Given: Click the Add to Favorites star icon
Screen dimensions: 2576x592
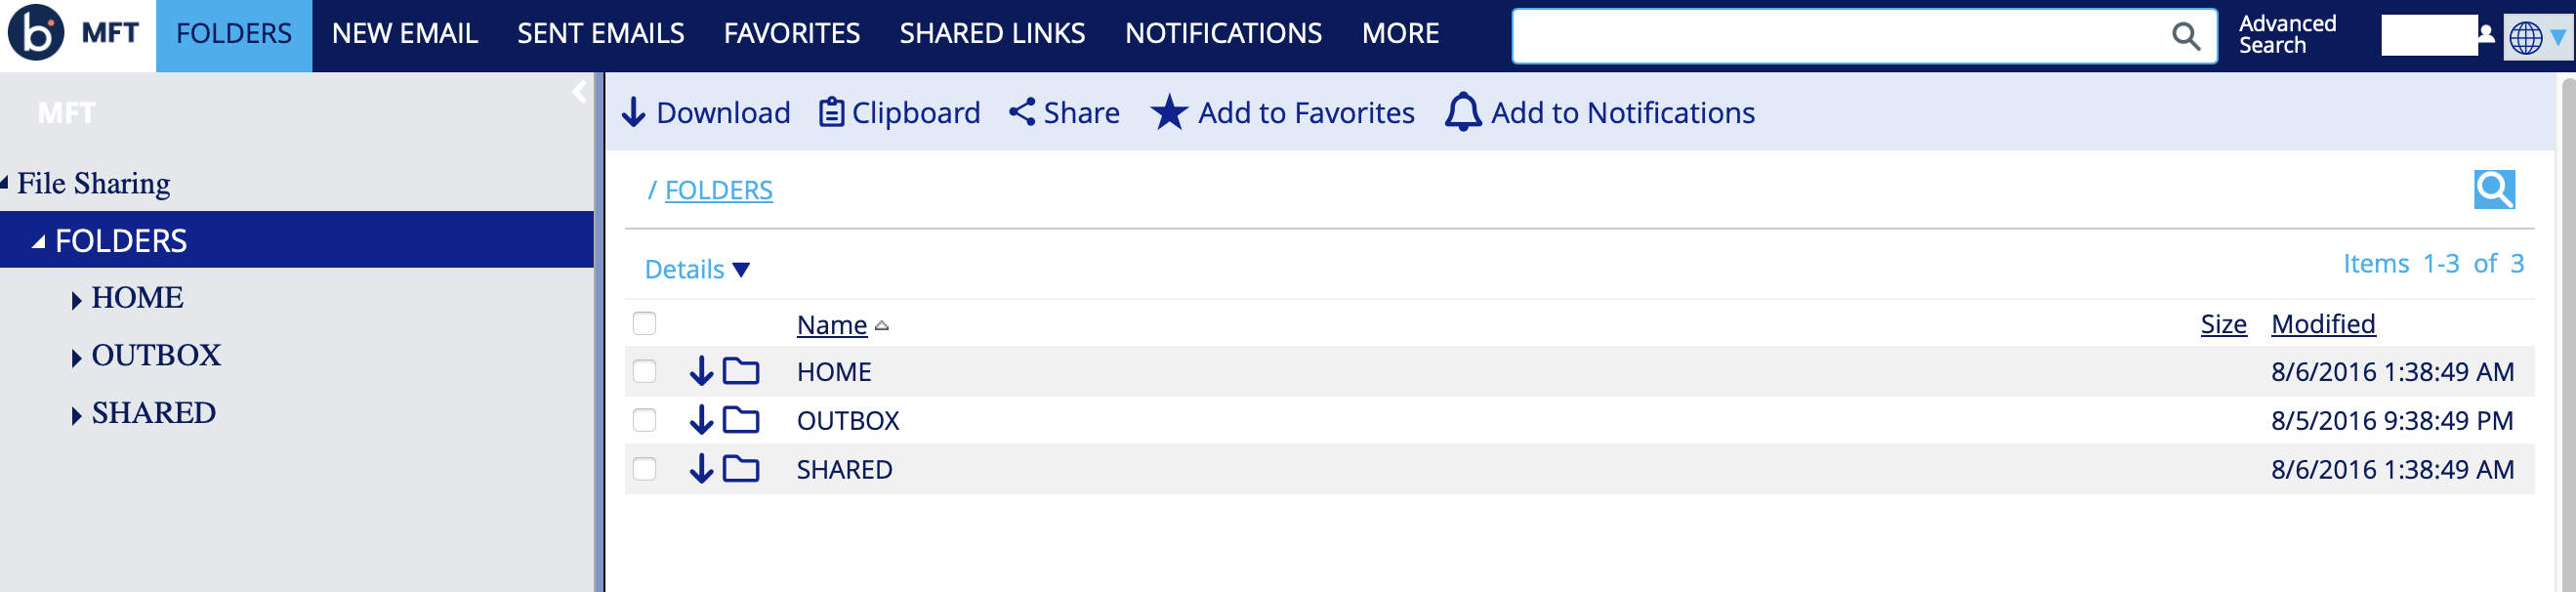Looking at the screenshot, I should pyautogui.click(x=1168, y=113).
